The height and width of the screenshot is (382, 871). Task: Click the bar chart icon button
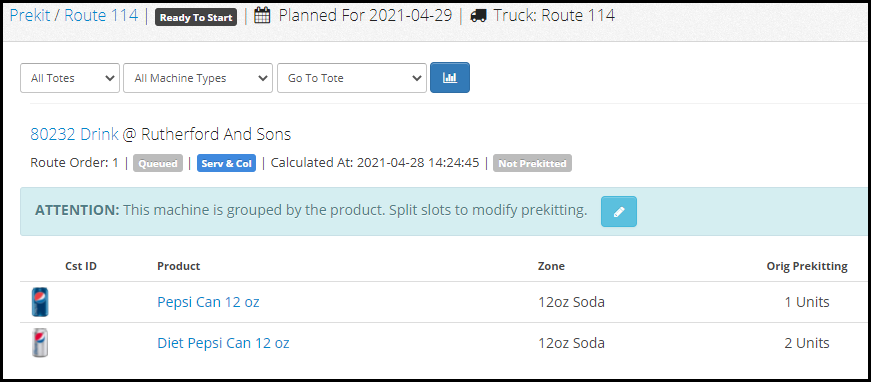pyautogui.click(x=449, y=78)
